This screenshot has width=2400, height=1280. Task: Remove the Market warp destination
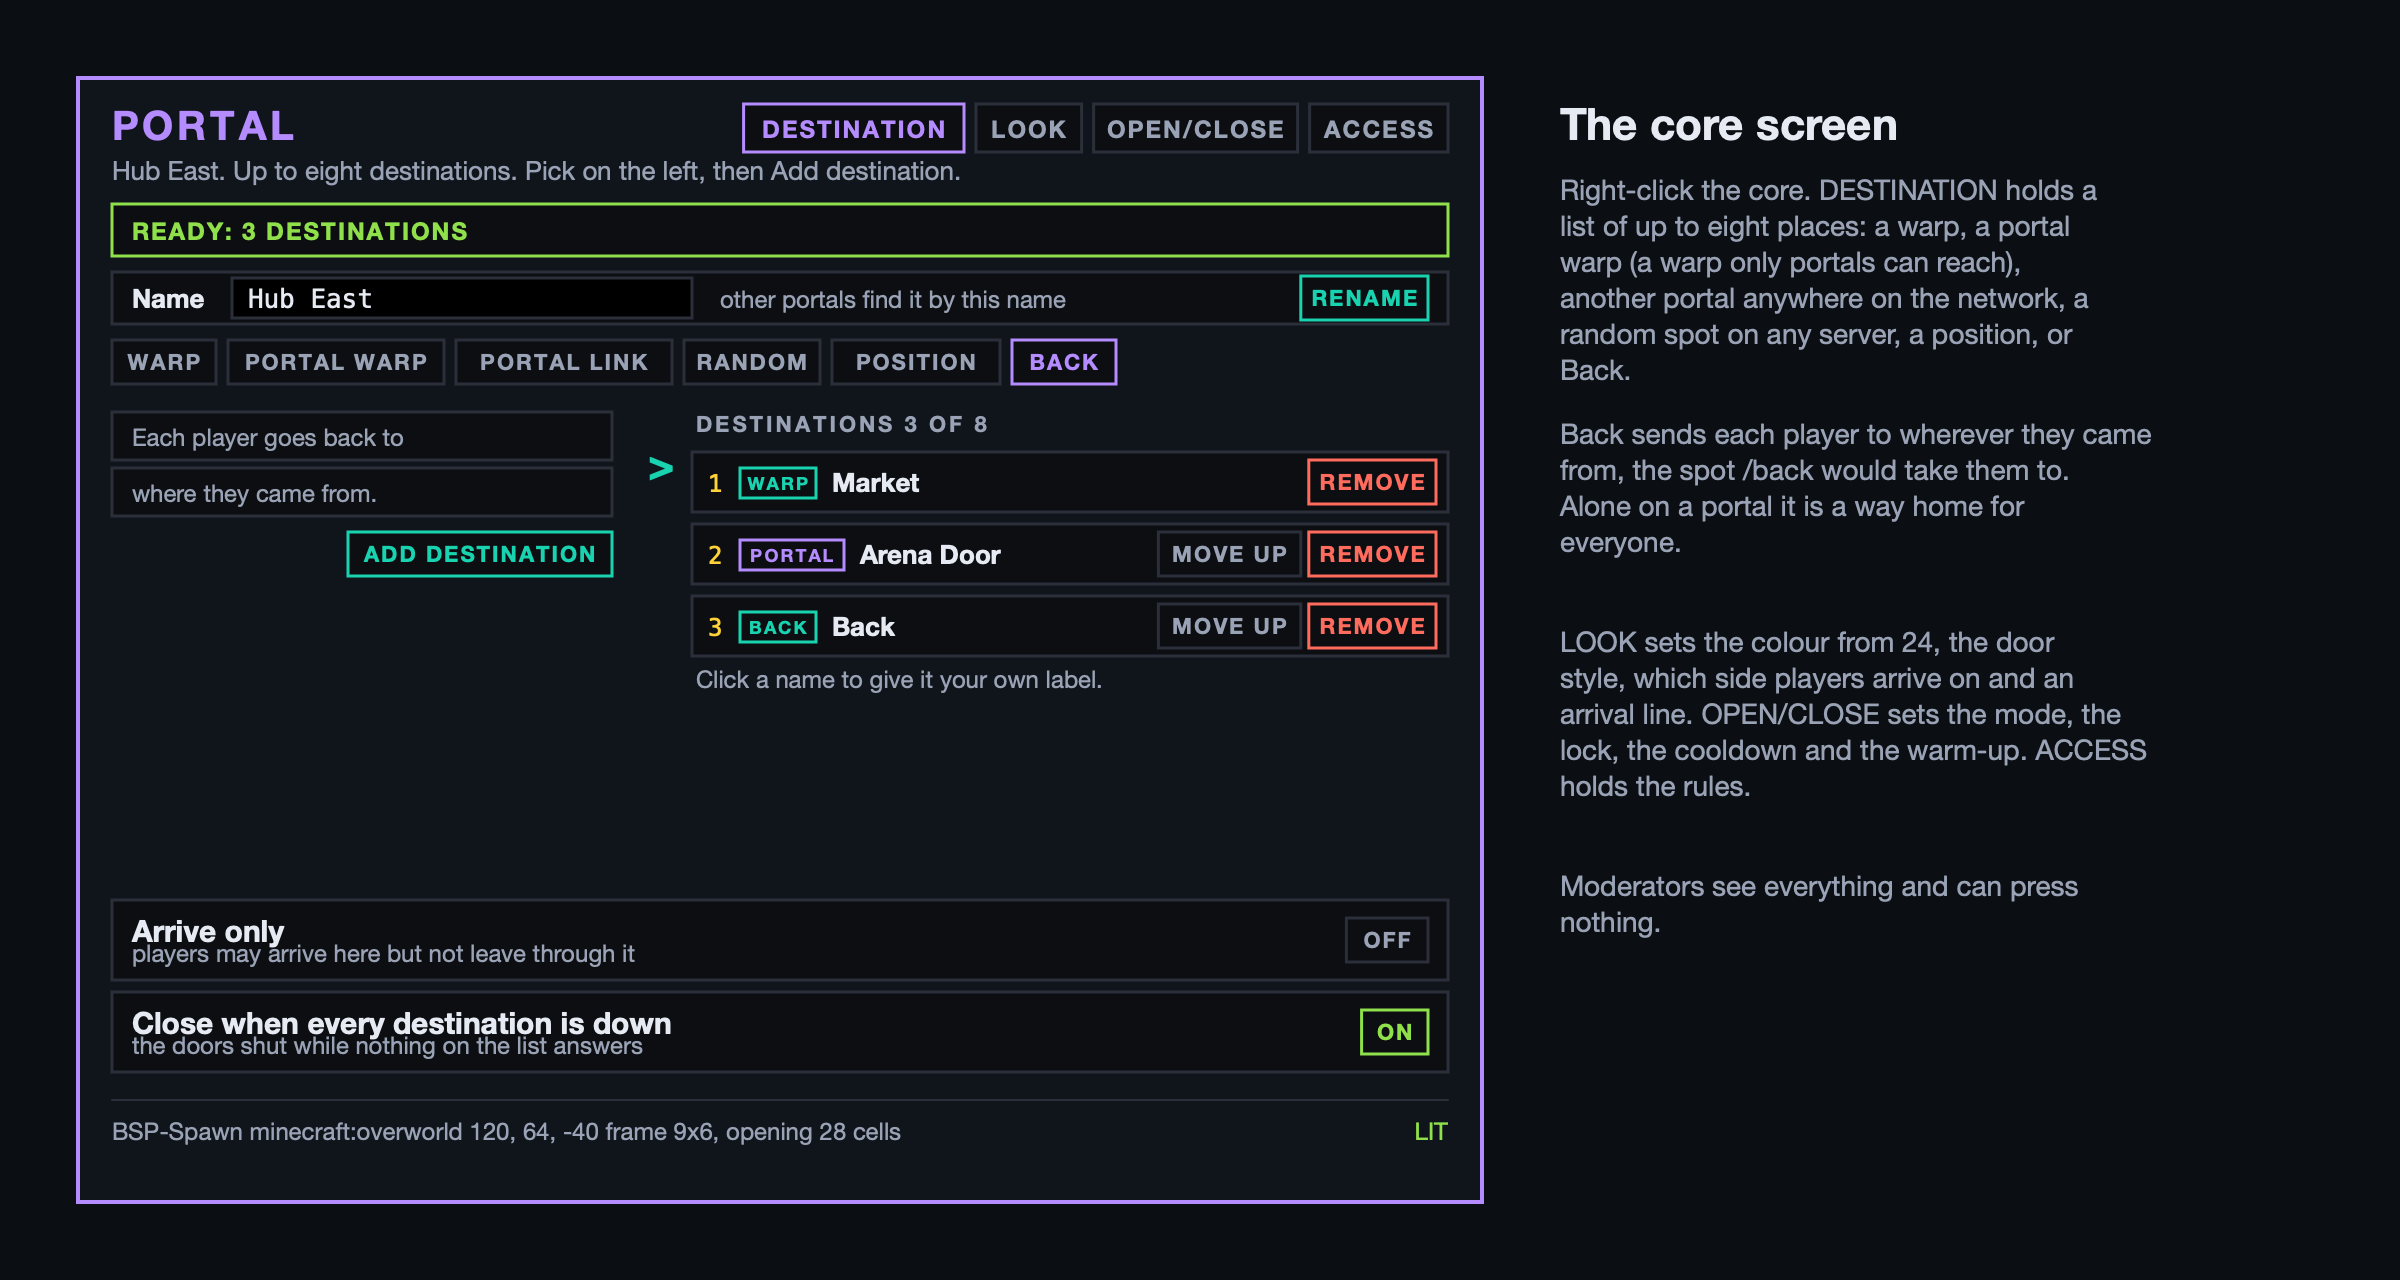[x=1372, y=482]
